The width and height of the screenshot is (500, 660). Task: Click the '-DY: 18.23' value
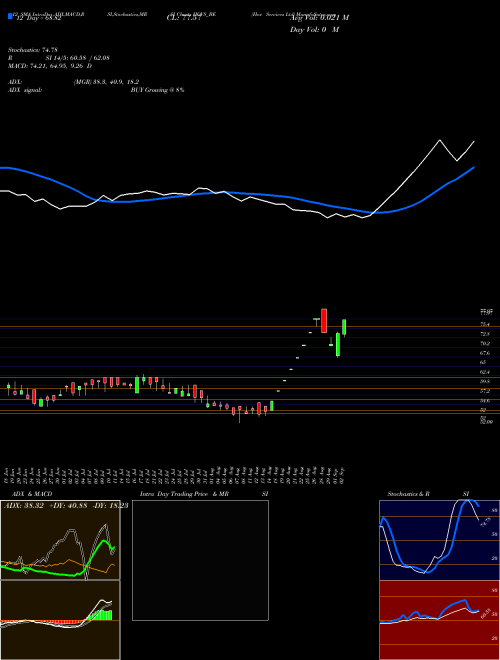(109, 506)
